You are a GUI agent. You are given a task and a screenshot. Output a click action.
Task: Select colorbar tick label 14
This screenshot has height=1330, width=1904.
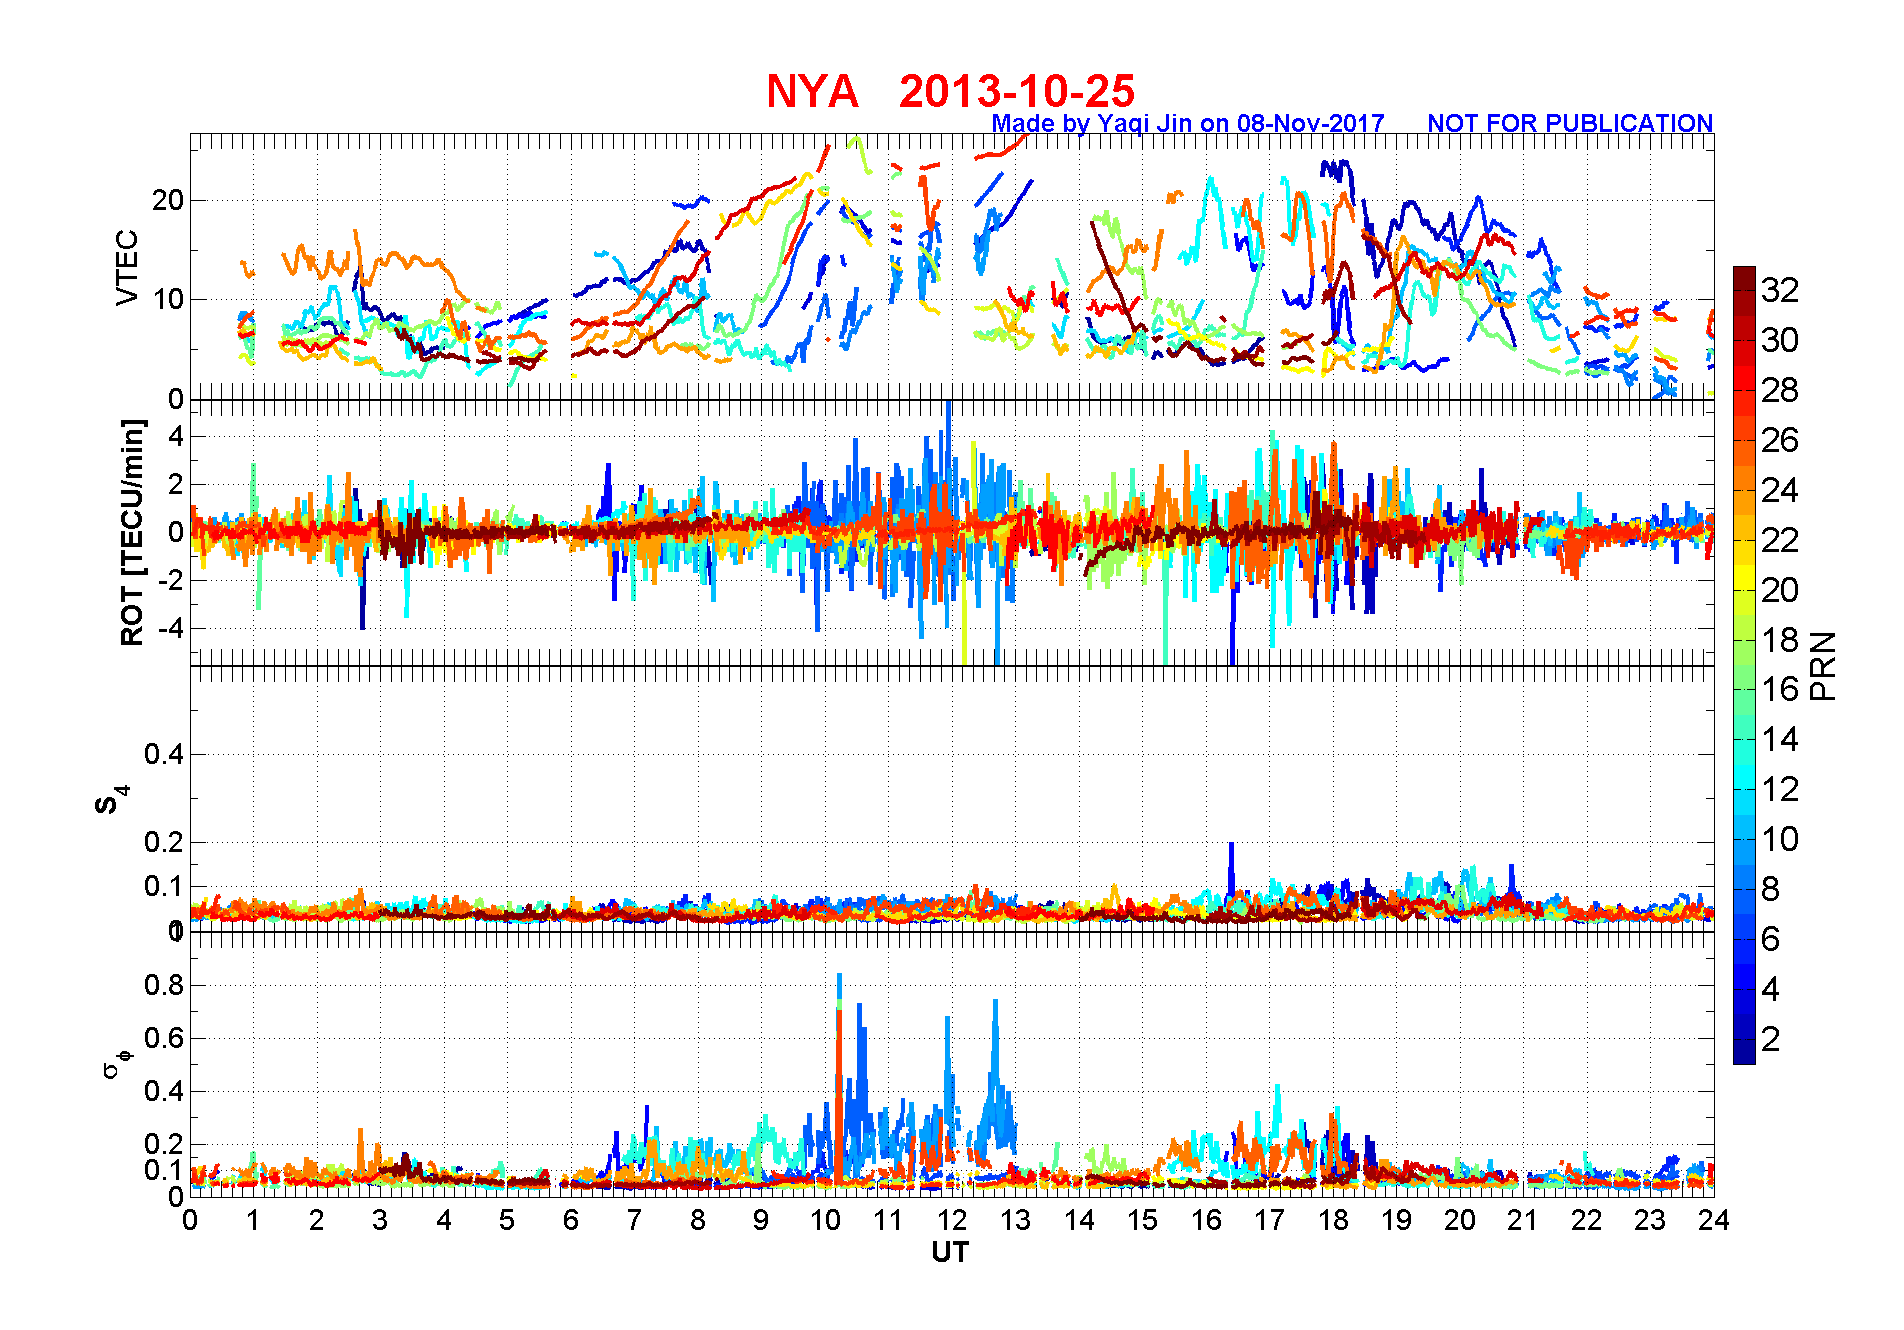click(x=1780, y=739)
